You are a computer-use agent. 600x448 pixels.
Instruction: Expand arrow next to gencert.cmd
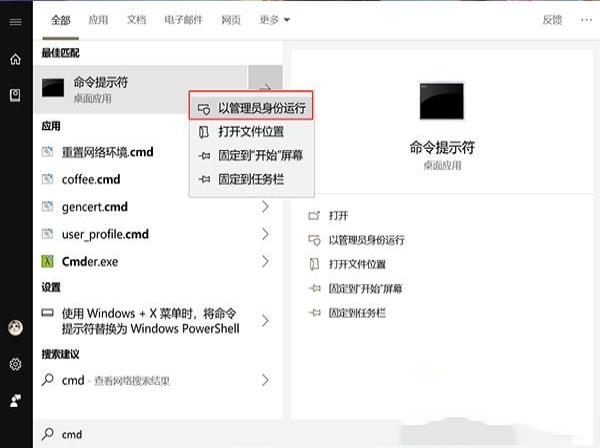pos(265,207)
